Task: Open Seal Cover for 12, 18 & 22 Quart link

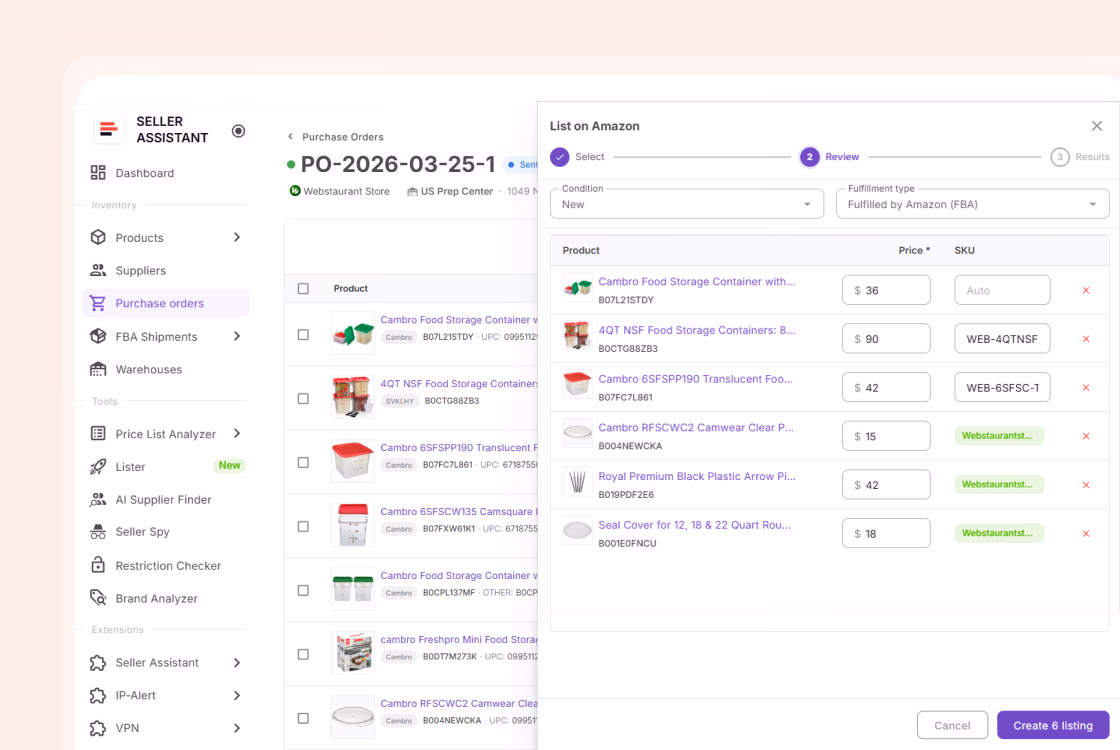Action: pos(694,524)
